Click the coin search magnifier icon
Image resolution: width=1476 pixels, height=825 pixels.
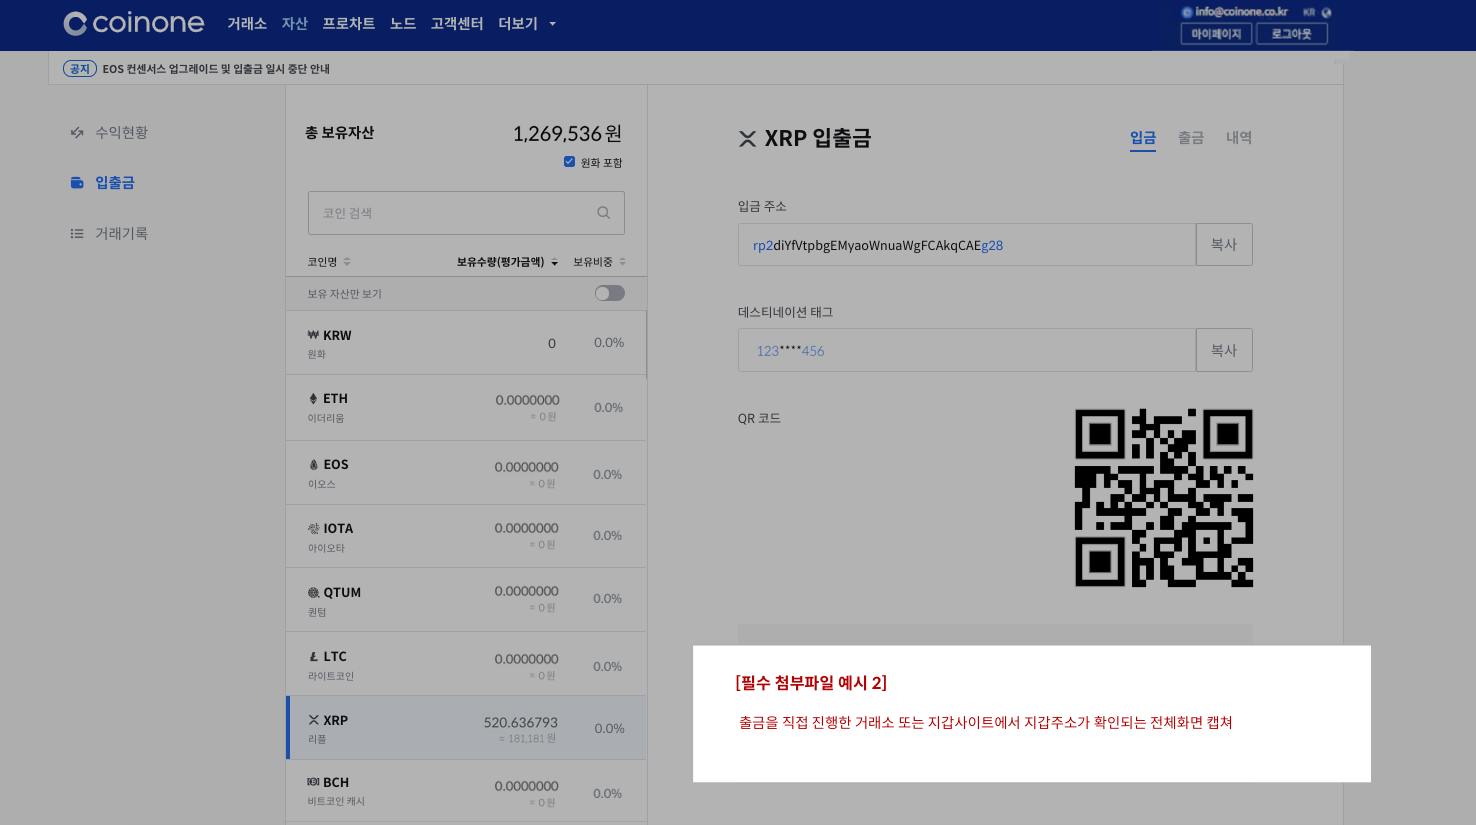click(603, 212)
